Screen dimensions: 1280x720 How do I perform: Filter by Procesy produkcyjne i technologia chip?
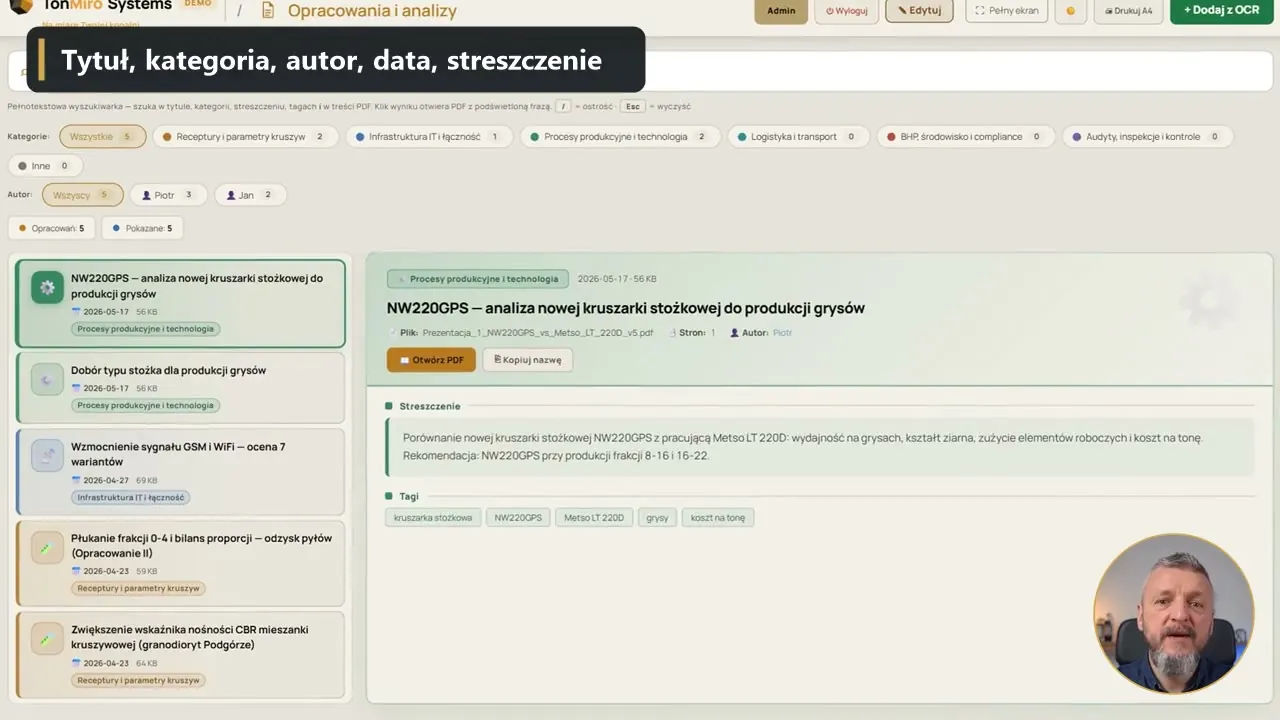(x=620, y=137)
